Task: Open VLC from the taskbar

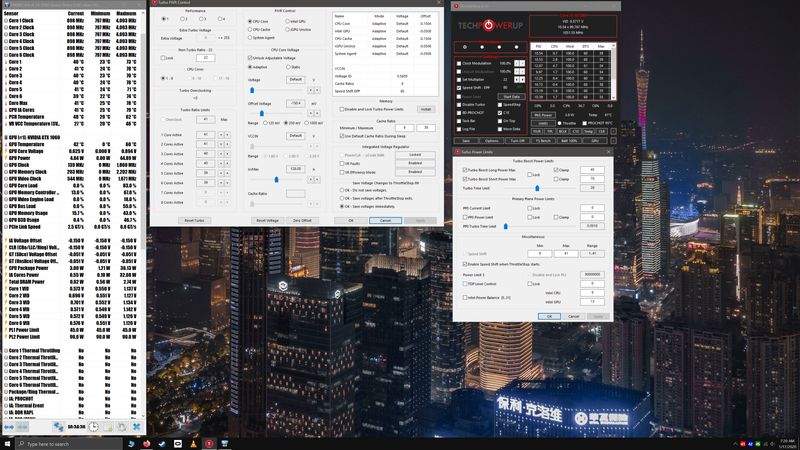Action: tap(193, 444)
